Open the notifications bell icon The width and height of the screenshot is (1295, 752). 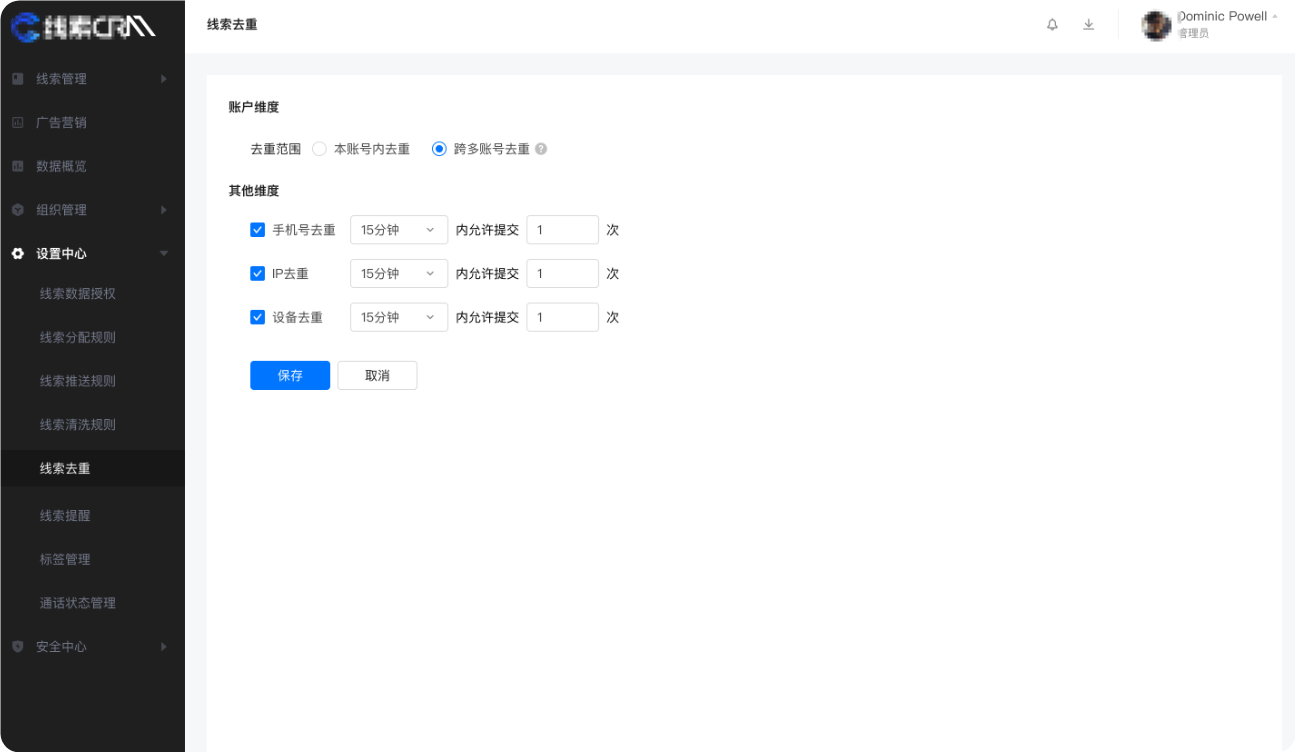point(1052,24)
